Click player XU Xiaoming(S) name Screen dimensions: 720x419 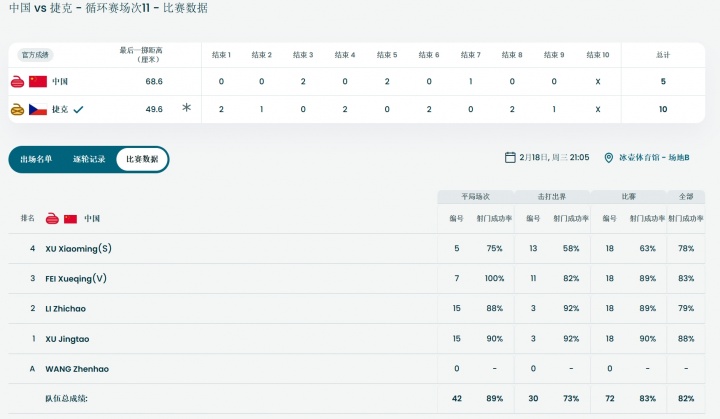point(78,249)
